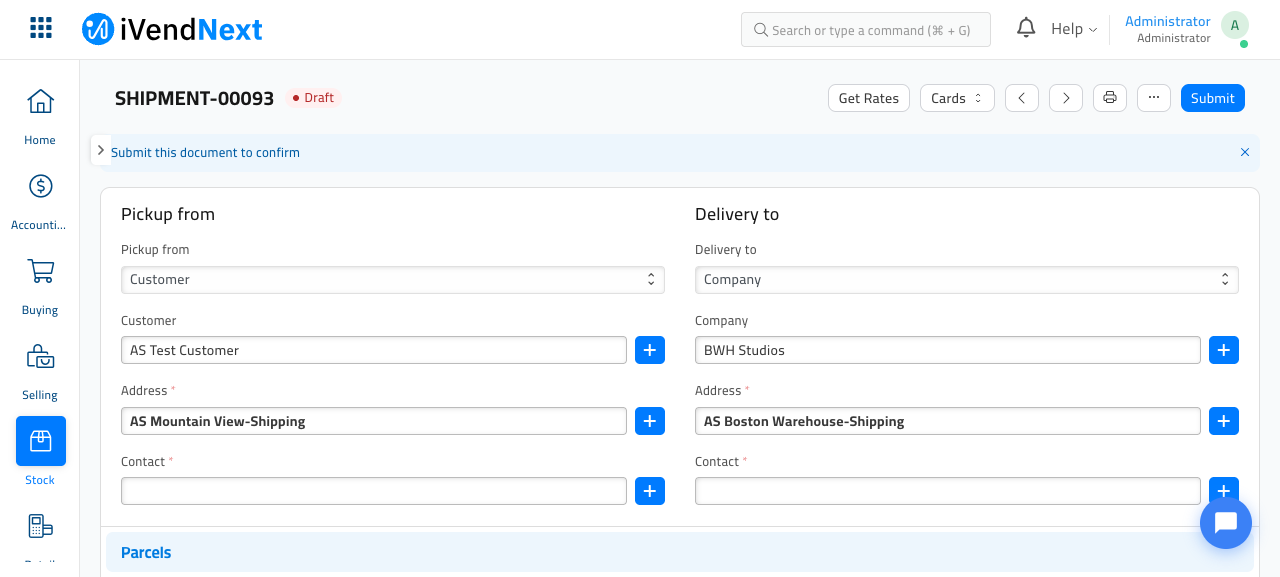
Task: Focus the search or command bar
Action: [x=866, y=30]
